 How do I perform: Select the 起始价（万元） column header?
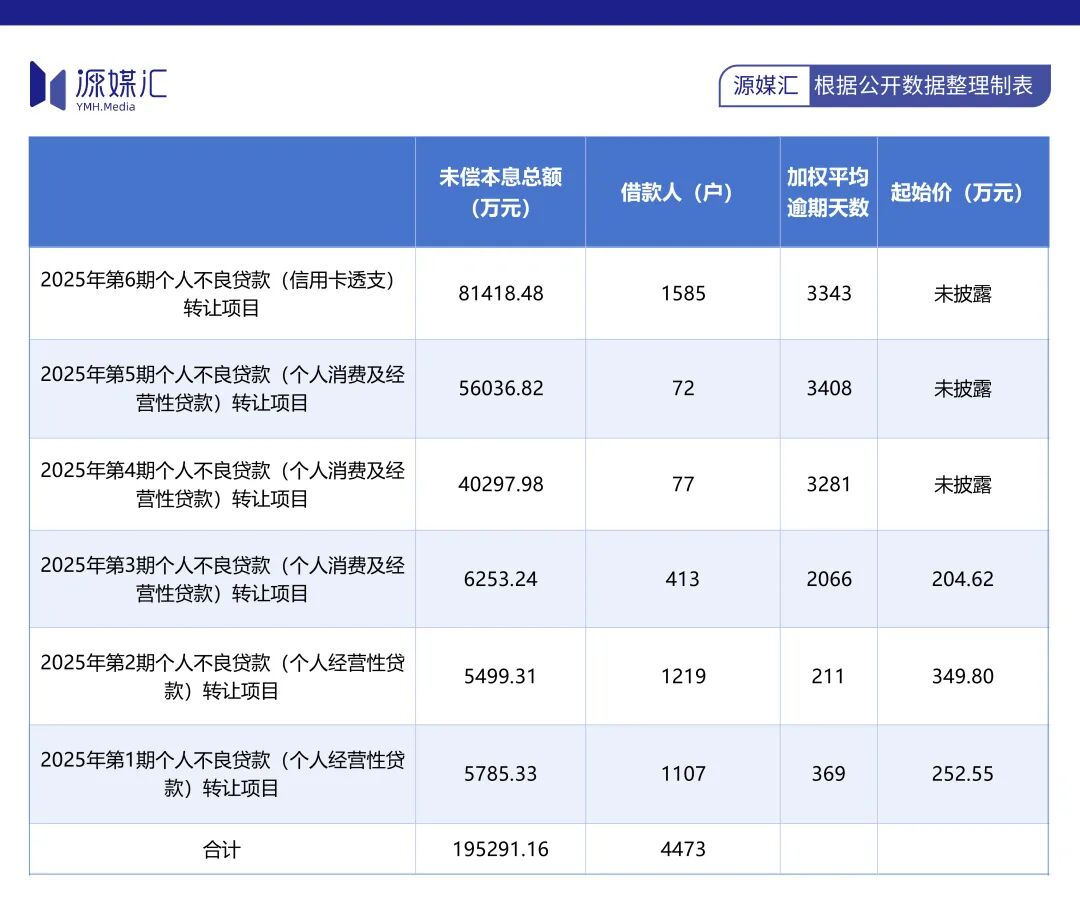[x=962, y=192]
